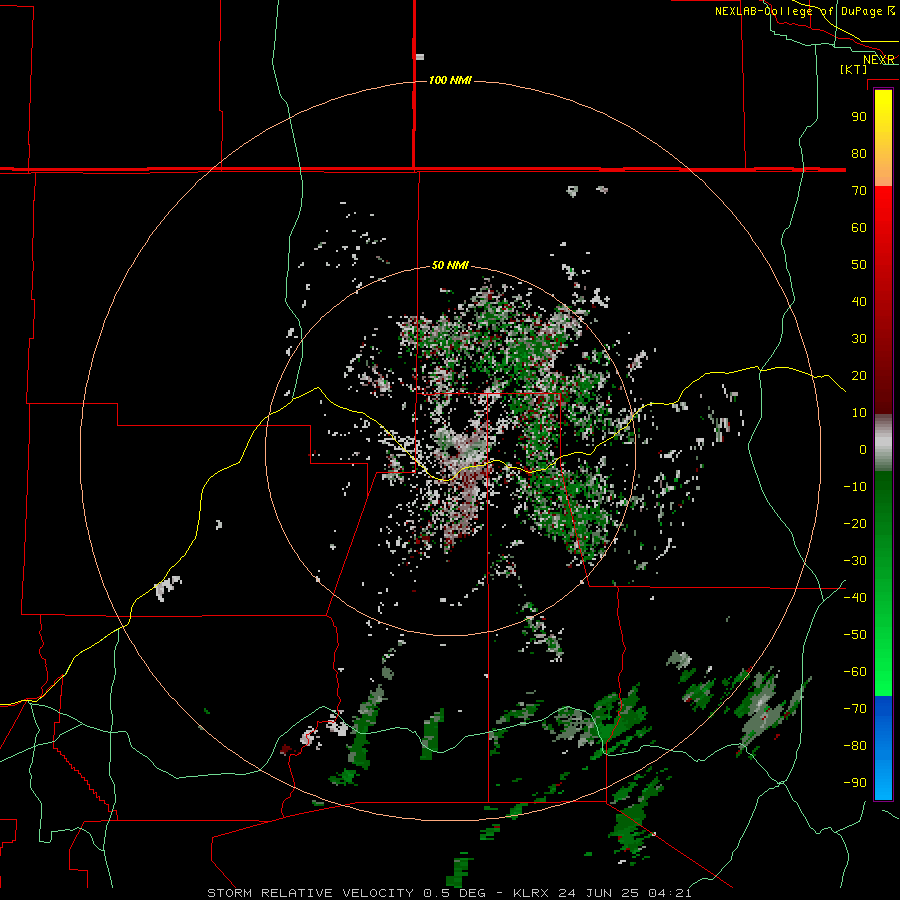This screenshot has height=900, width=900.
Task: Click the -40 value on velocity scale
Action: coord(855,598)
